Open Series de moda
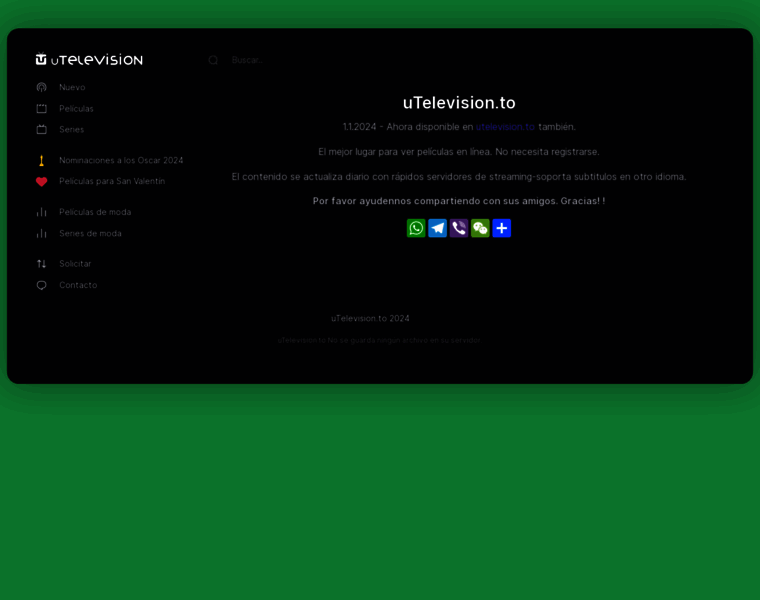This screenshot has width=760, height=600. pyautogui.click(x=90, y=233)
